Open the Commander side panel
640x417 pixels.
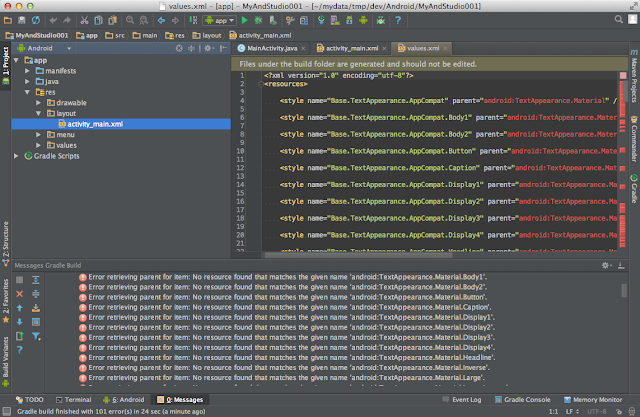(x=634, y=139)
